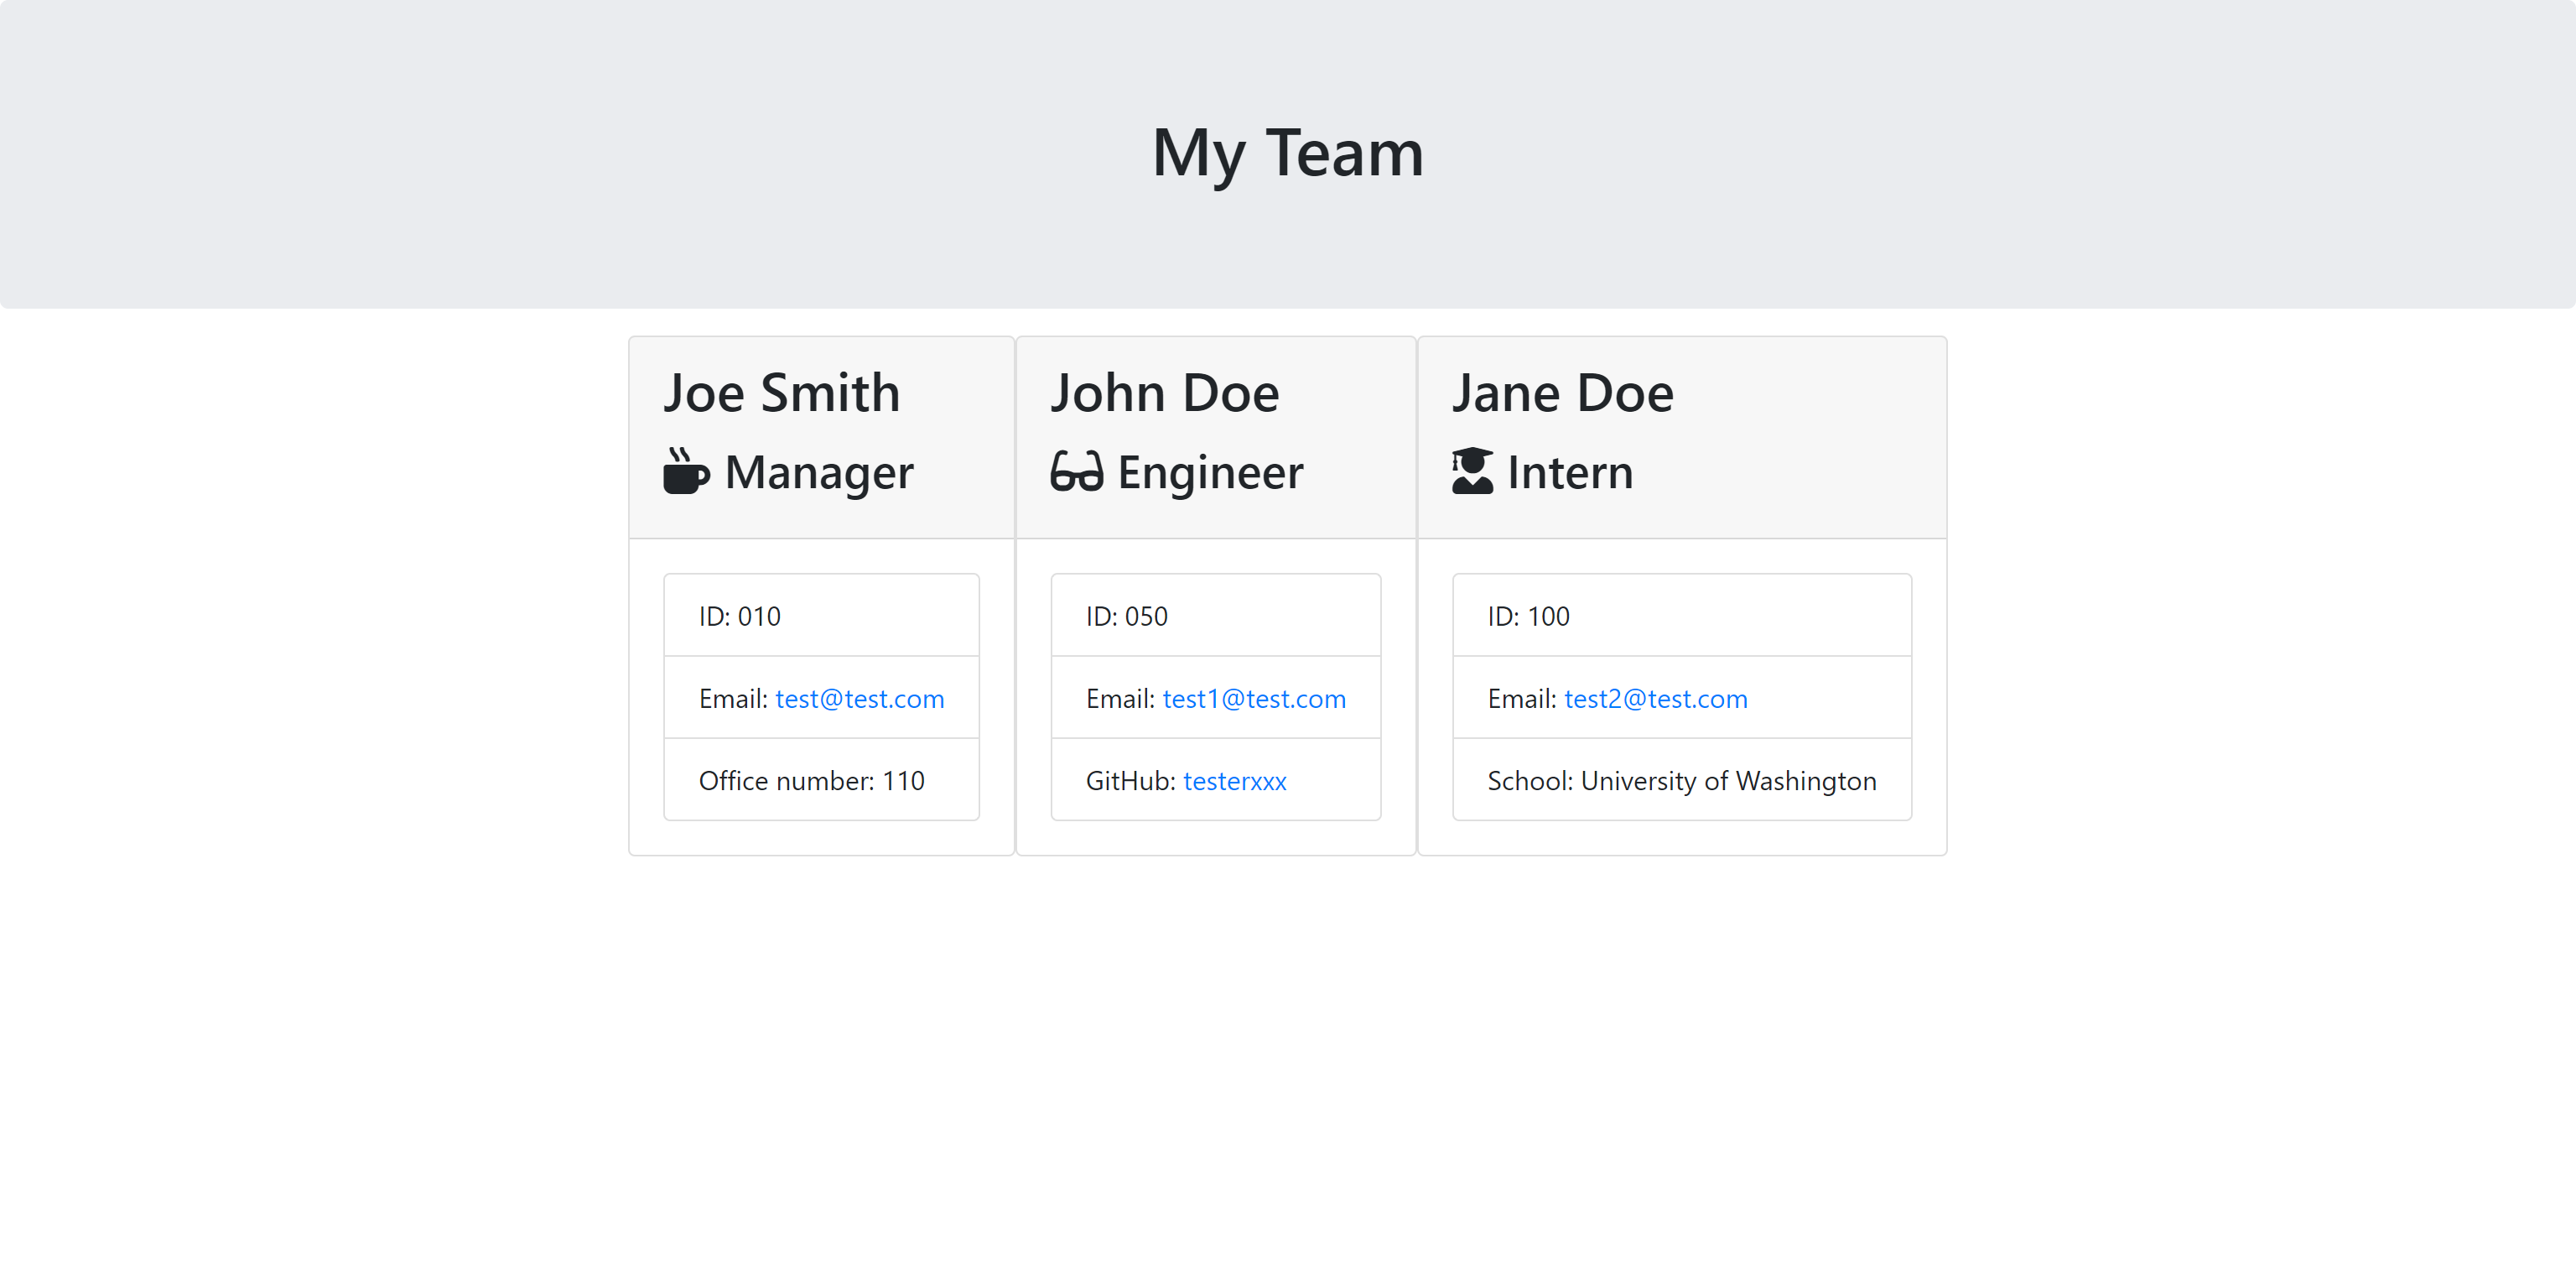This screenshot has height=1275, width=2576.
Task: Click the Joe Smith card header
Action: pyautogui.click(x=782, y=392)
